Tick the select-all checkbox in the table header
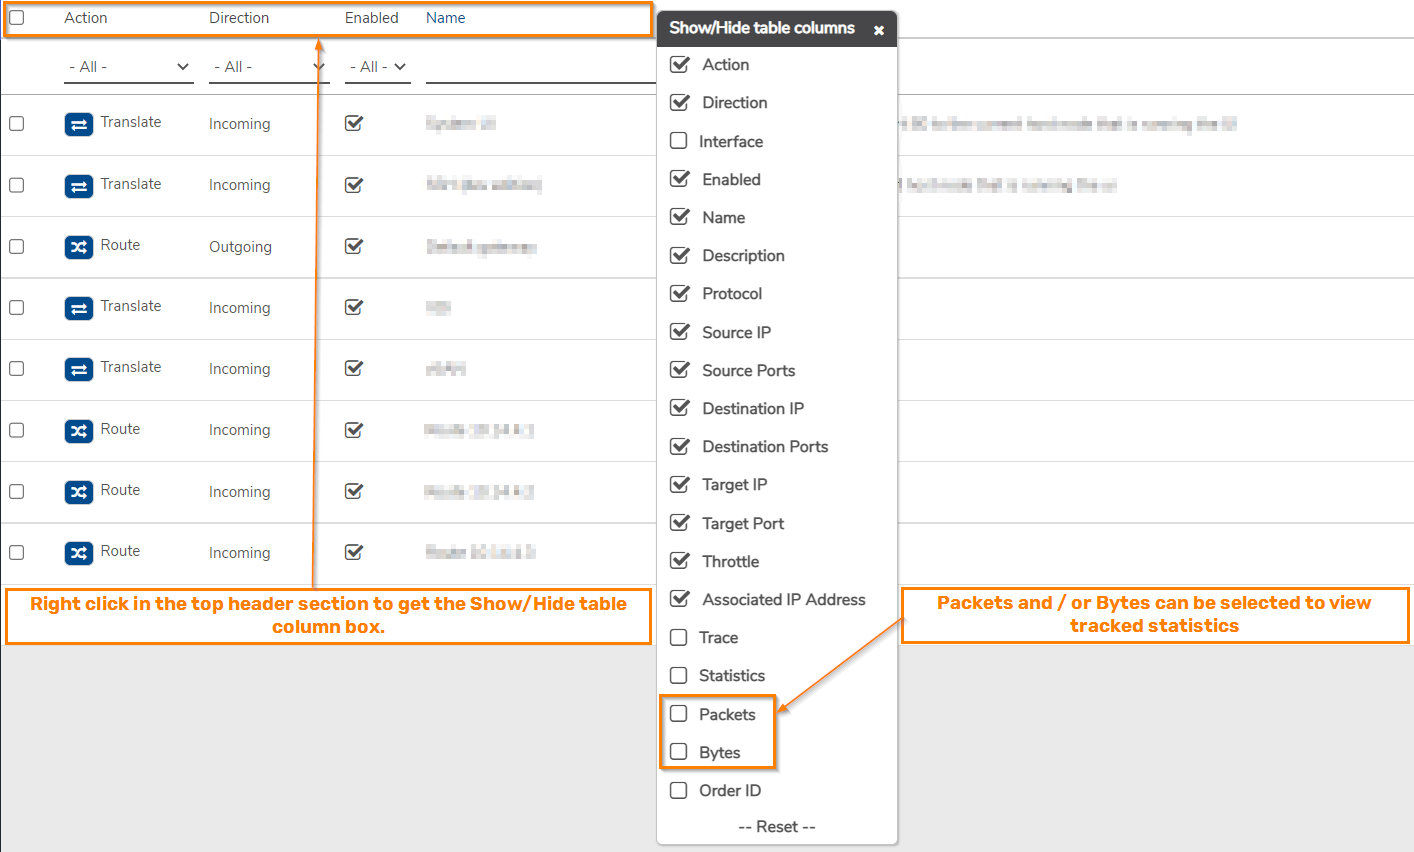The width and height of the screenshot is (1414, 852). [x=17, y=18]
